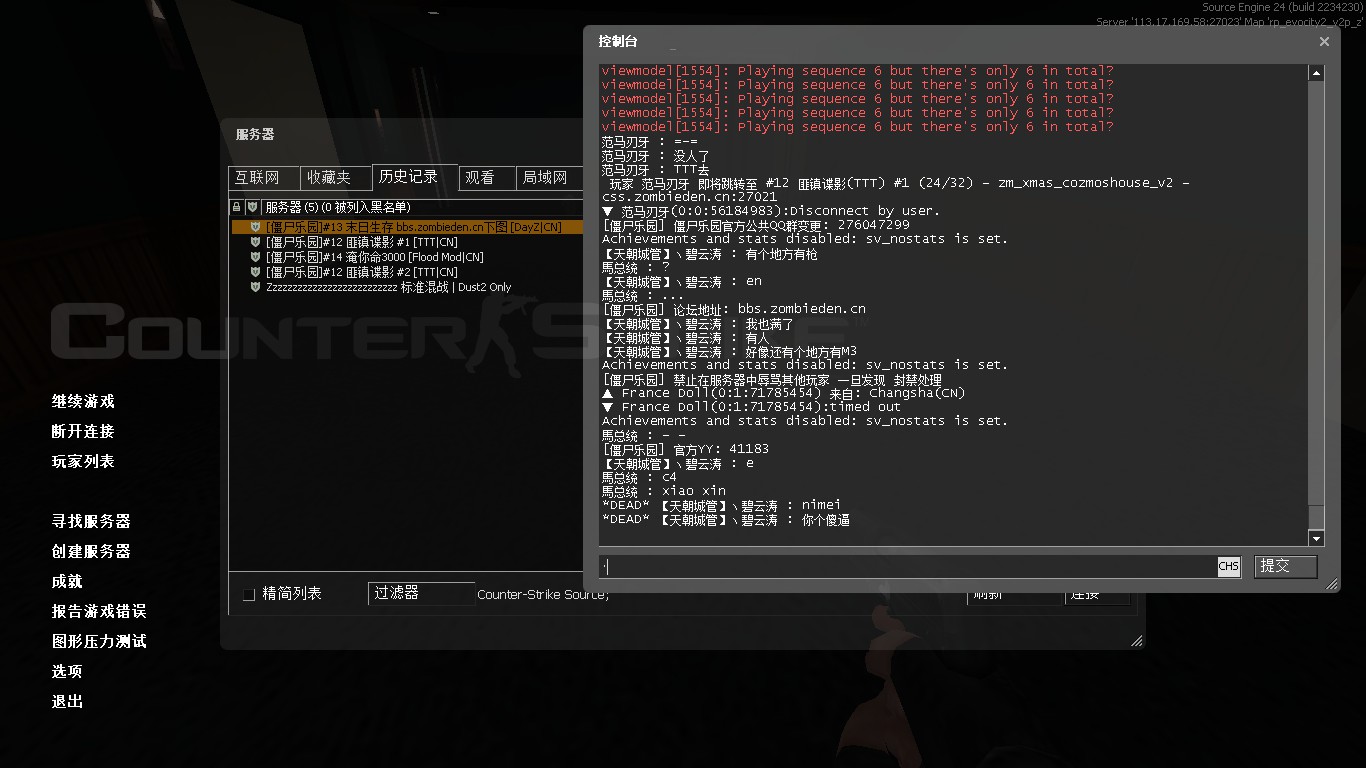This screenshot has height=768, width=1366.
Task: Click 'Source Engine 24 (build 2234230)' text
Action: (x=1282, y=7)
